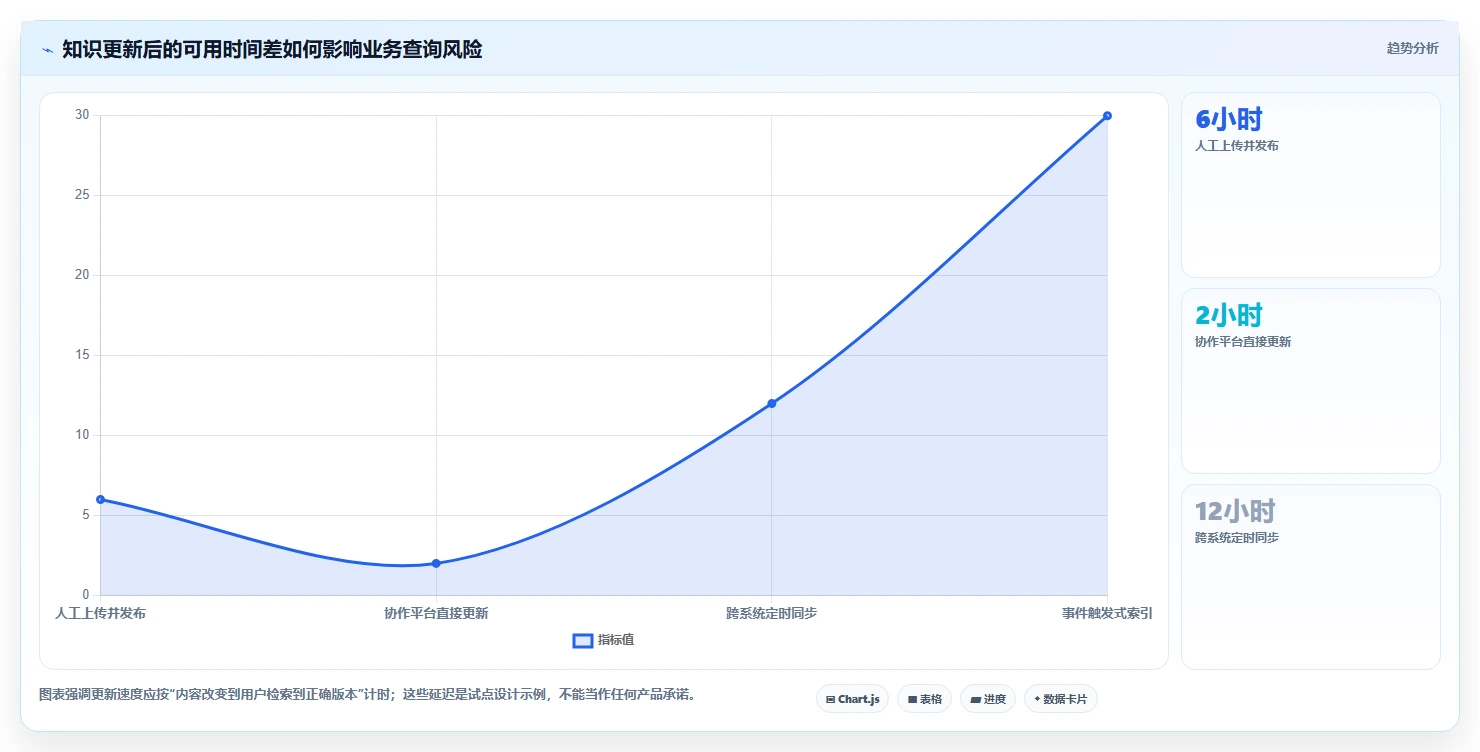1480x752 pixels.
Task: Click the chart title 知识更新后的可用时间差
Action: pos(272,49)
